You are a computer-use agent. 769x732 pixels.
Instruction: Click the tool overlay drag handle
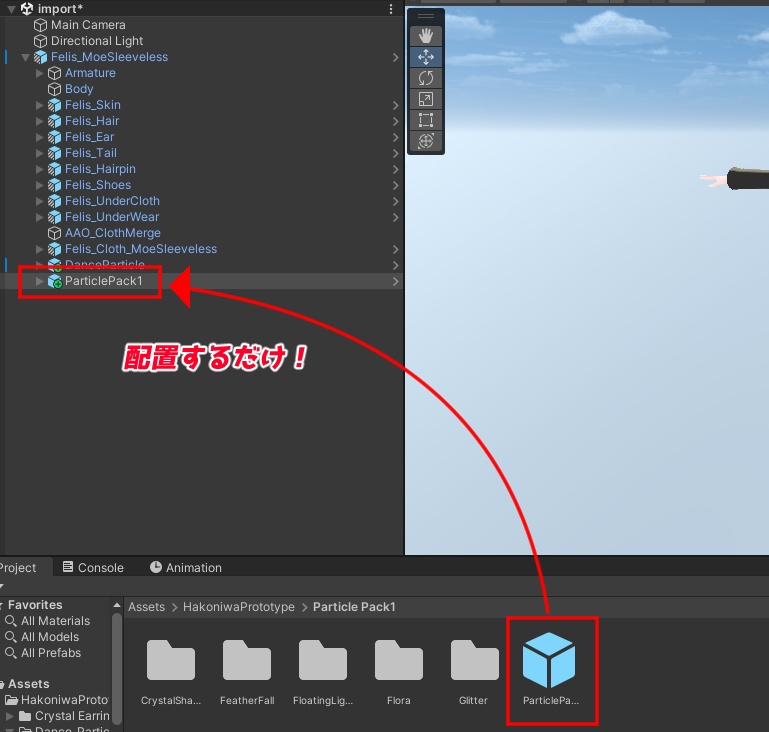(x=426, y=16)
